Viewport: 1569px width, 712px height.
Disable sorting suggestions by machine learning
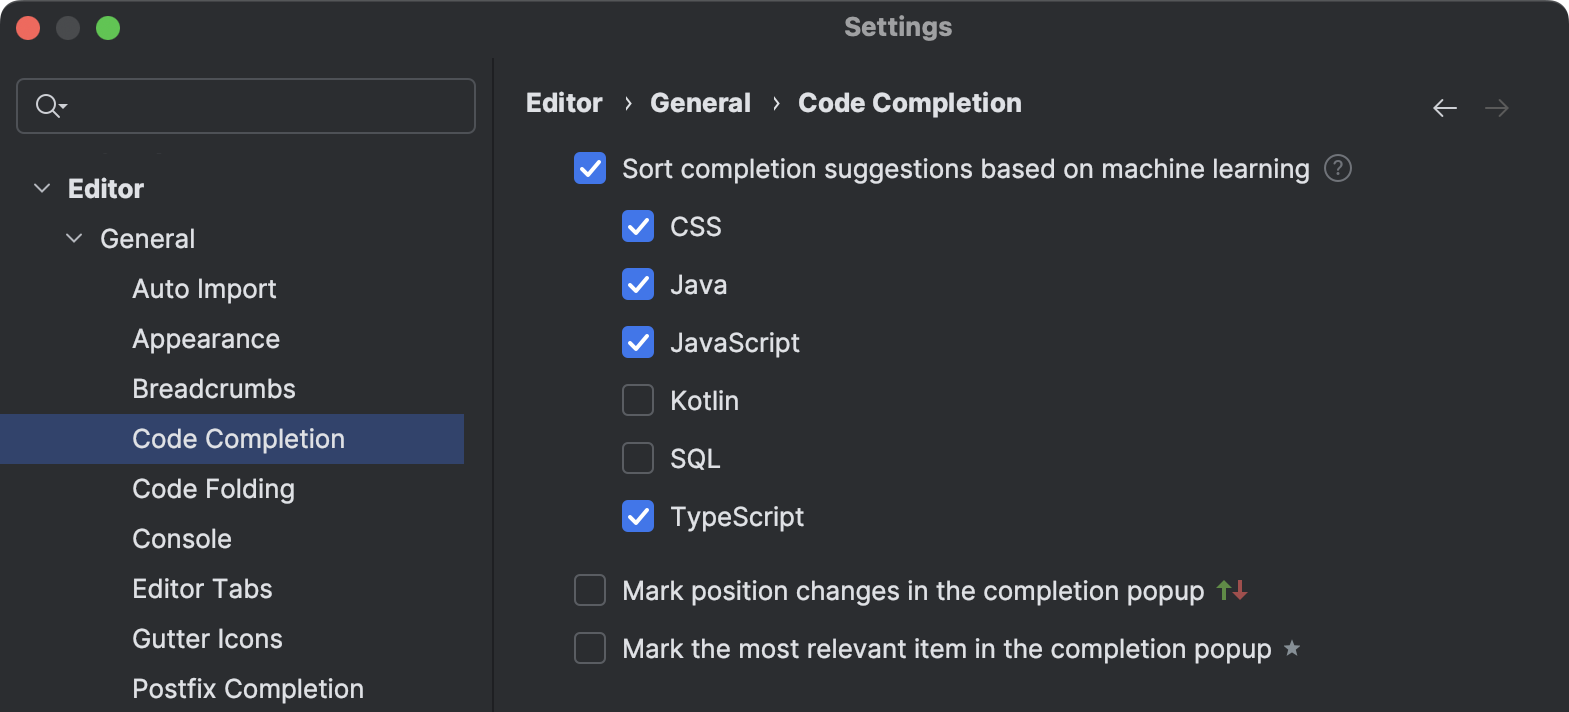click(590, 169)
